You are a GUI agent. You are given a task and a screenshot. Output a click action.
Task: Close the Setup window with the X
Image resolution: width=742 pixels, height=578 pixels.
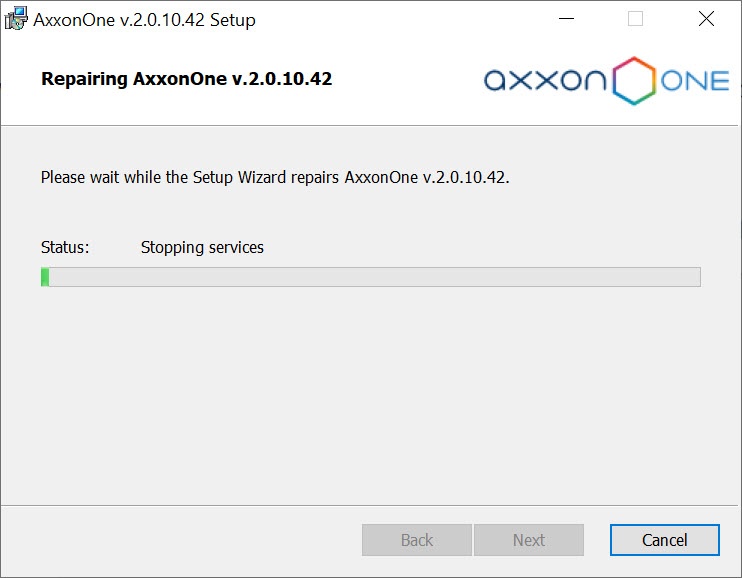tap(706, 19)
